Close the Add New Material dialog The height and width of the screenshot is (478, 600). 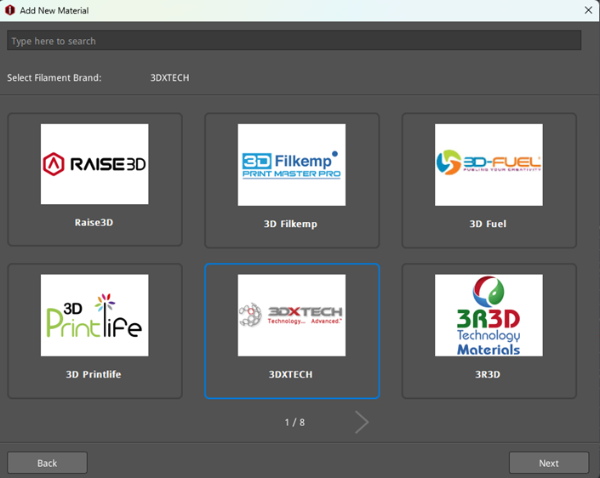[587, 10]
